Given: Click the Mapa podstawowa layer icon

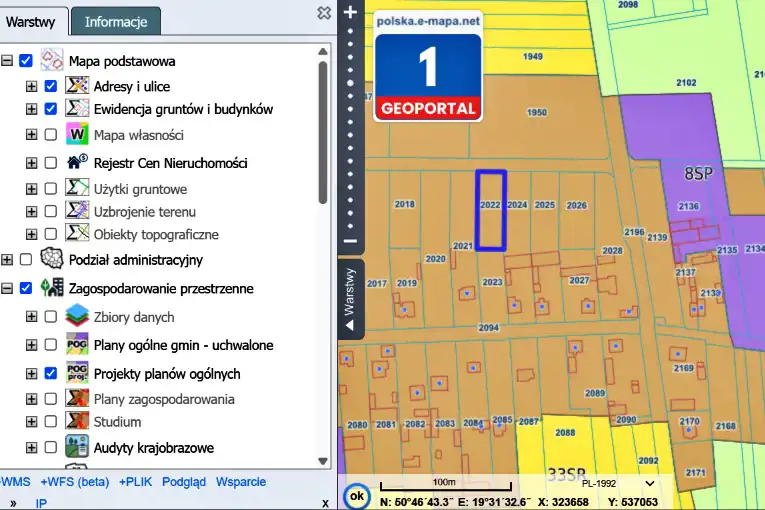Looking at the screenshot, I should [x=52, y=61].
